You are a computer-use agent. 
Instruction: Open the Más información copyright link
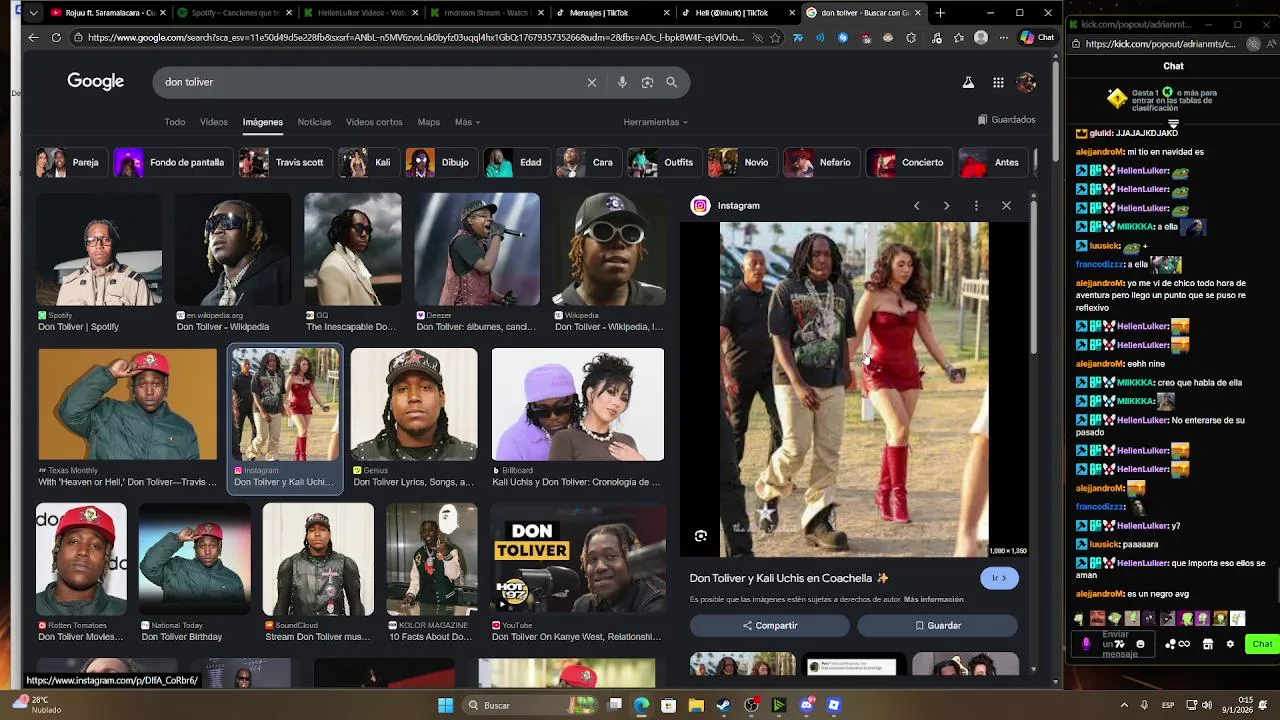coord(934,600)
